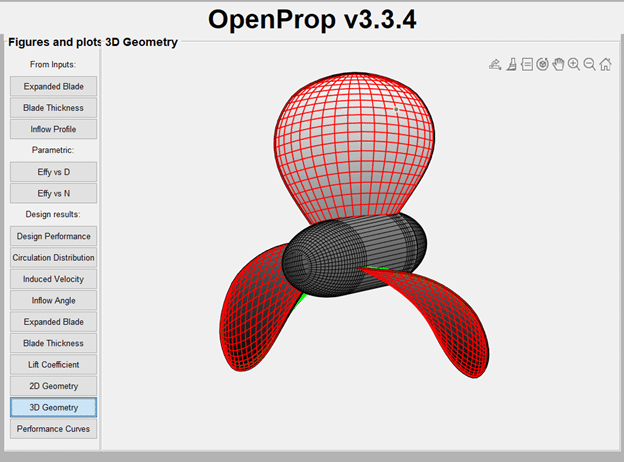View the Induced Velocity plot
Screen dimensions: 624x462
tap(53, 279)
